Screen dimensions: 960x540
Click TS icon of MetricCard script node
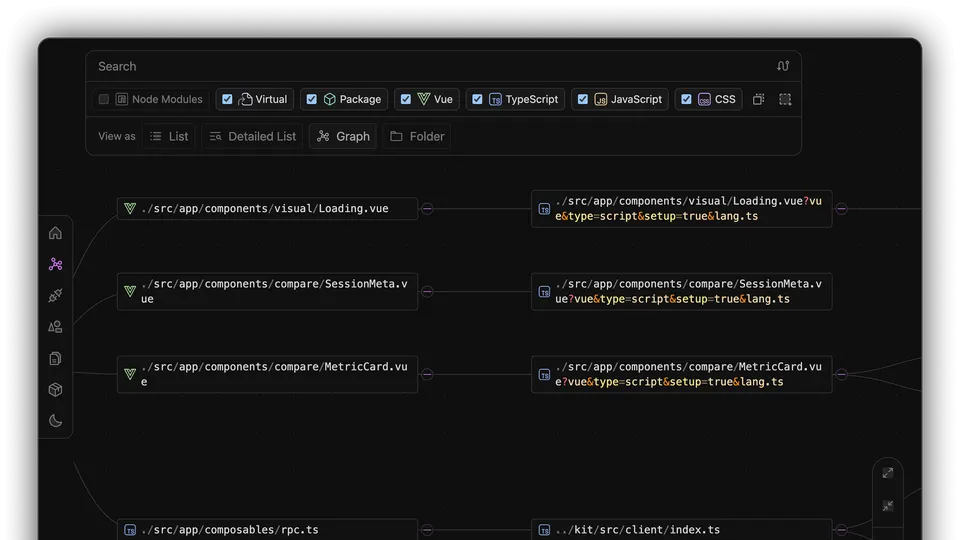[544, 374]
